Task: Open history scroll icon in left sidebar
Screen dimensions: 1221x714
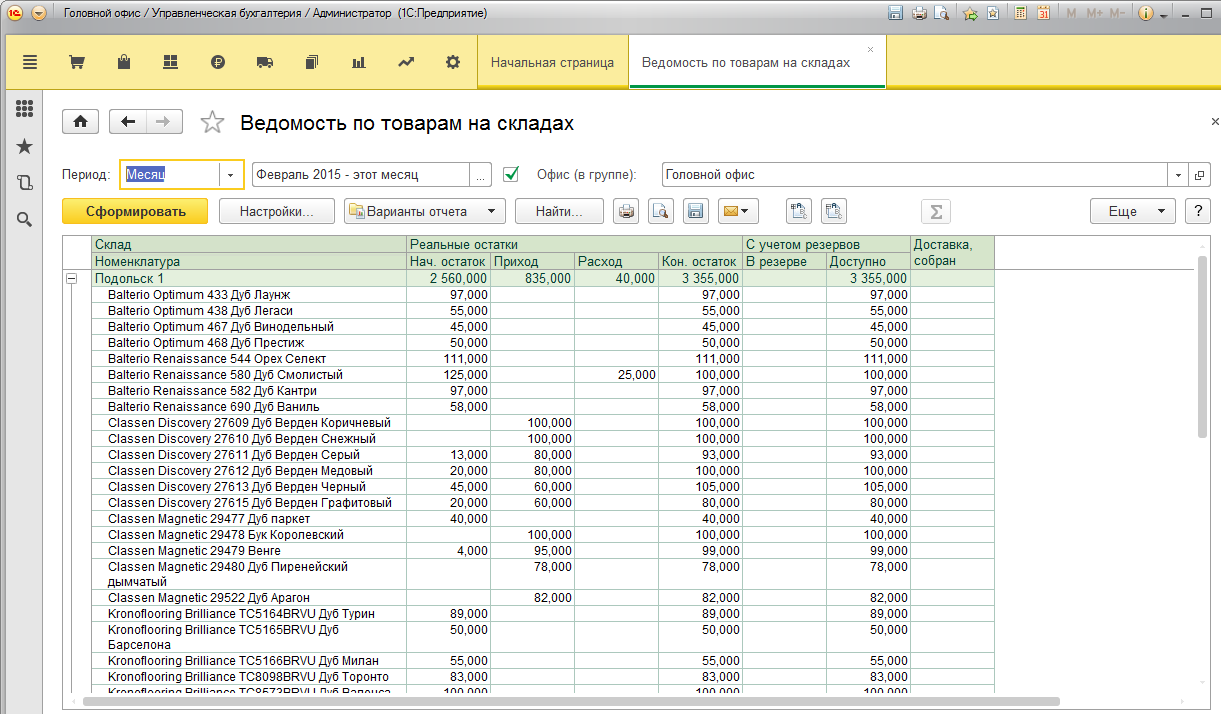Action: click(x=25, y=183)
